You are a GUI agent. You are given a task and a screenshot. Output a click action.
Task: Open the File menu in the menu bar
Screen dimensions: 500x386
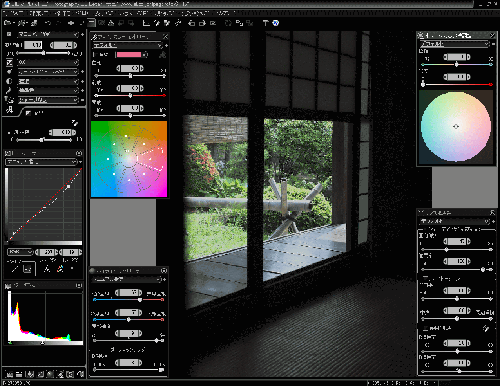[x=13, y=13]
